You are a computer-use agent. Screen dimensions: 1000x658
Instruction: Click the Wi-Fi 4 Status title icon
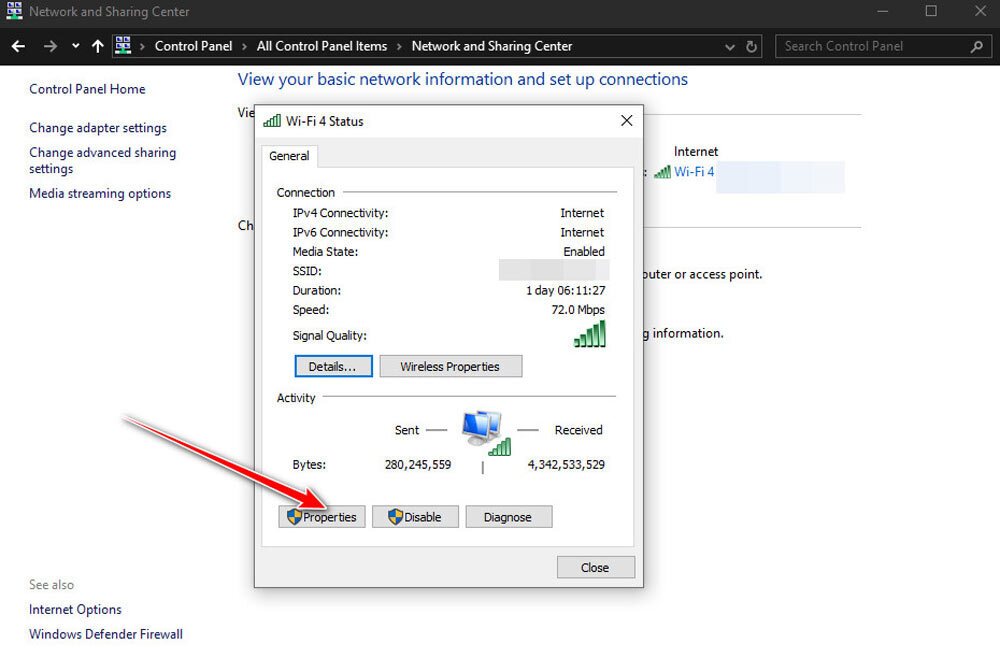point(272,121)
